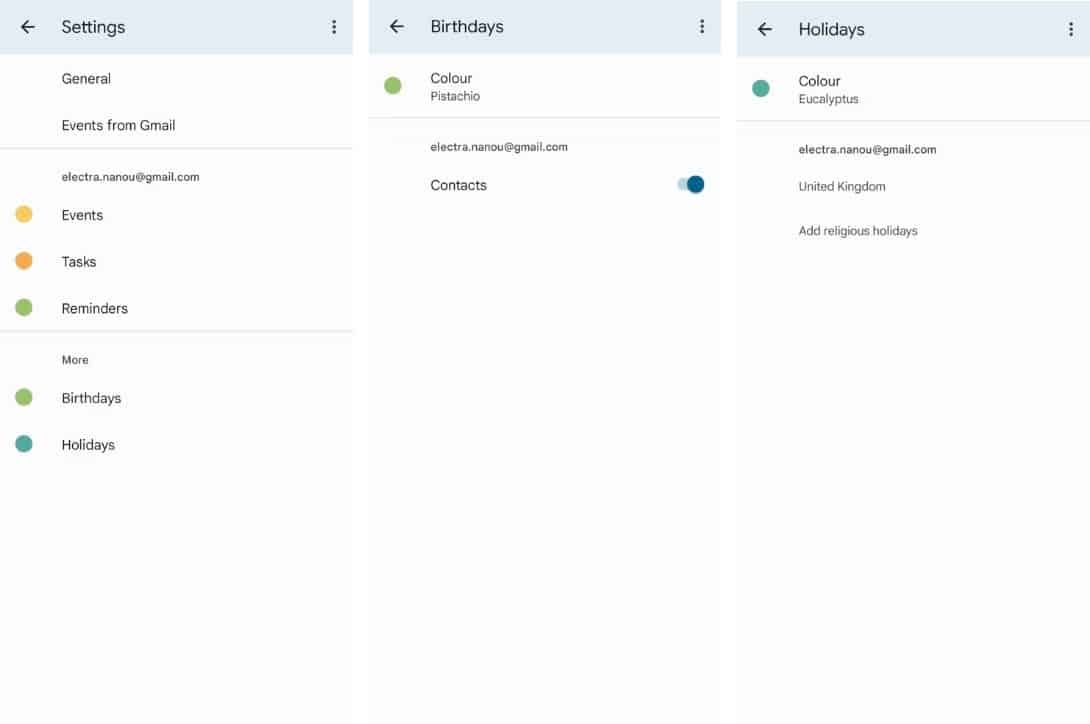Open the Settings overflow menu

click(334, 27)
